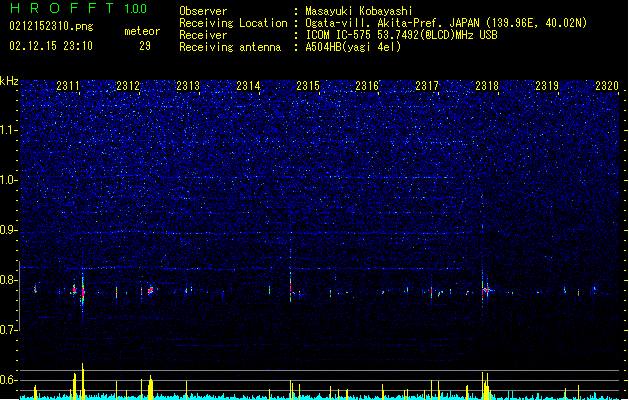Image resolution: width=629 pixels, height=400 pixels.
Task: Click time marker 2317
Action: (x=427, y=85)
